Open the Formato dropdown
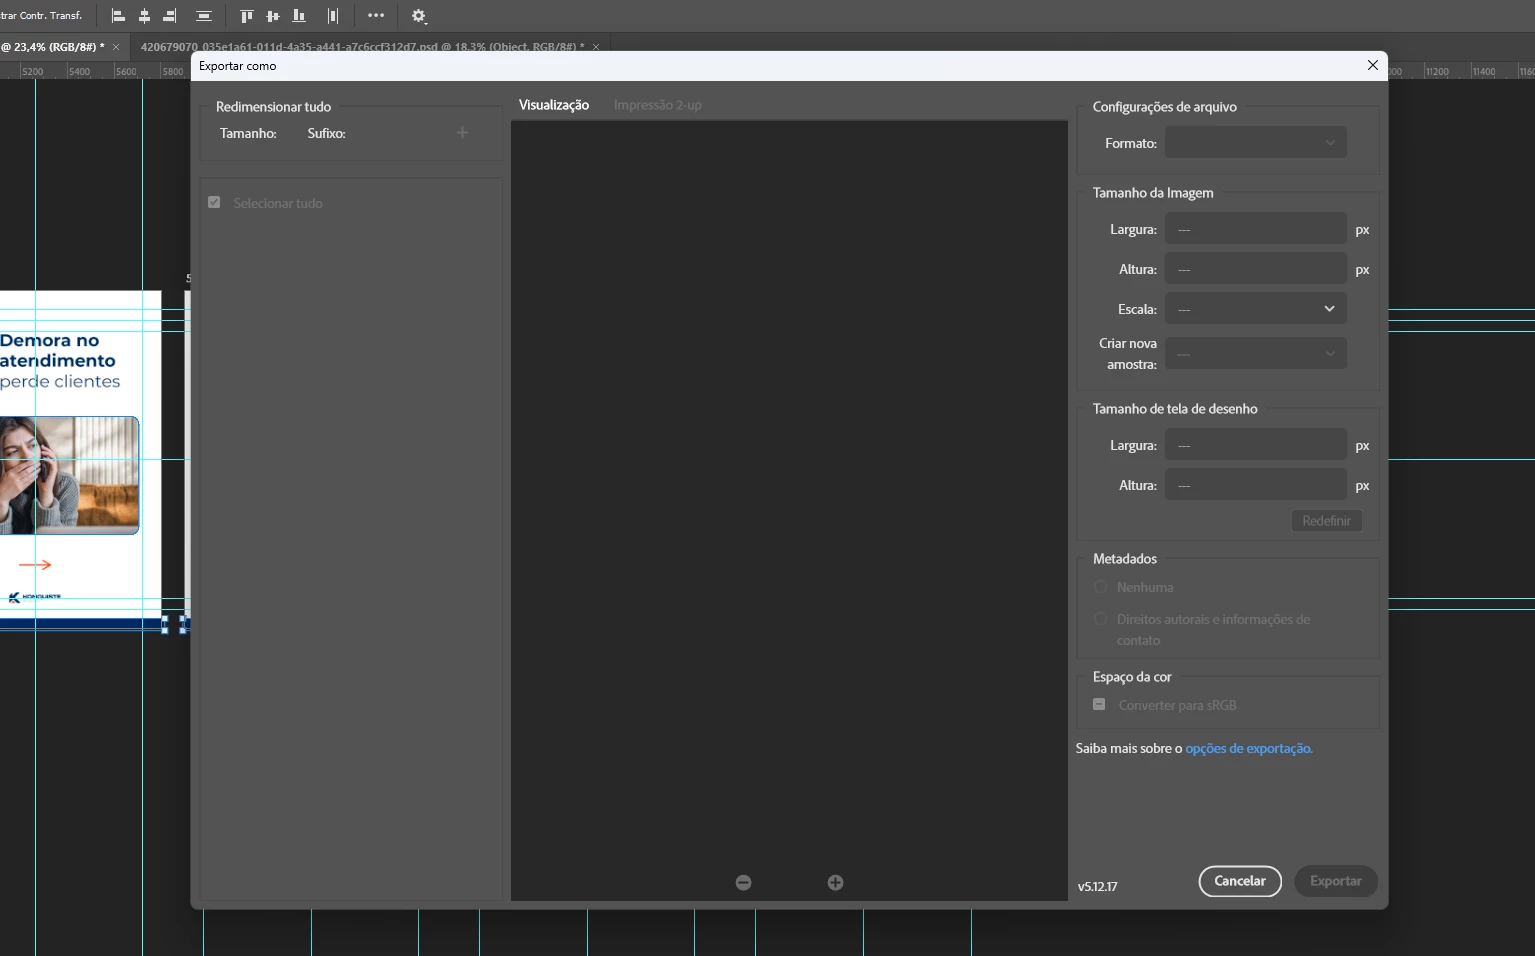This screenshot has width=1535, height=956. tap(1255, 143)
